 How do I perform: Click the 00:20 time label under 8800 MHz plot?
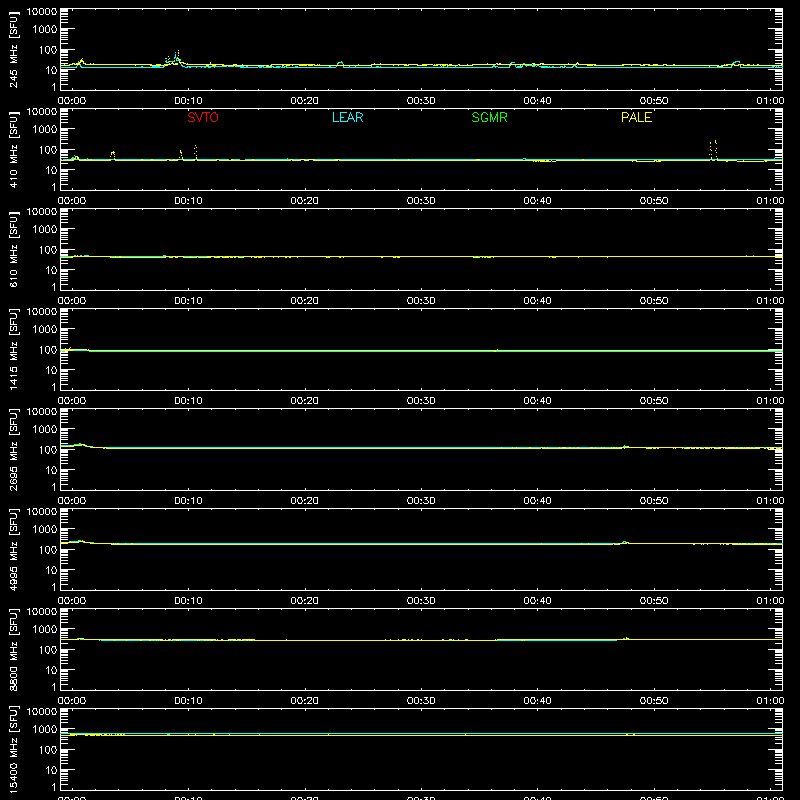point(305,701)
